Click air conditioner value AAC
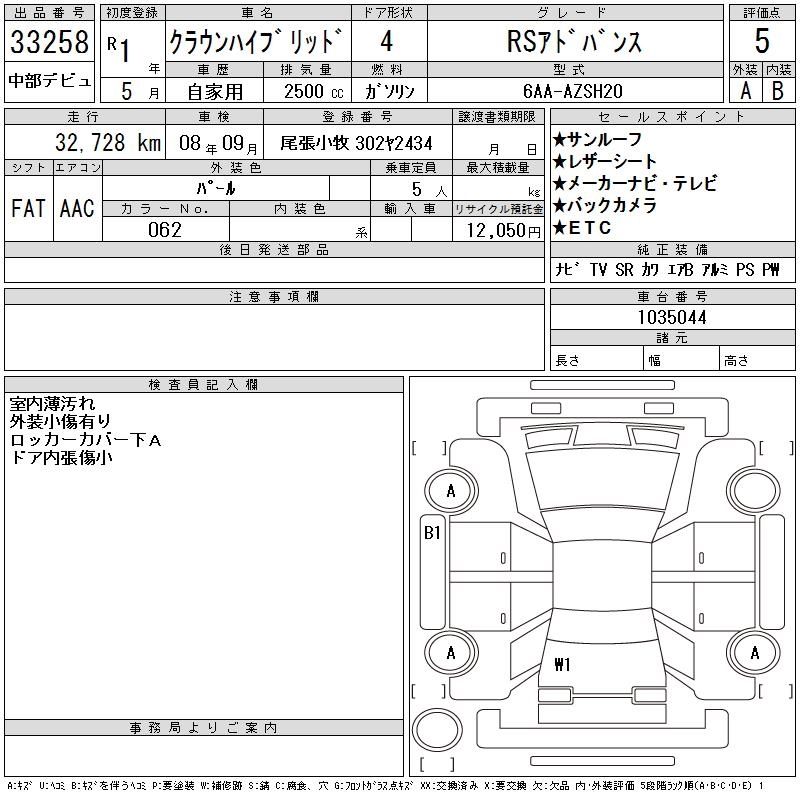Screen dimensions: 800x800 coord(77,208)
